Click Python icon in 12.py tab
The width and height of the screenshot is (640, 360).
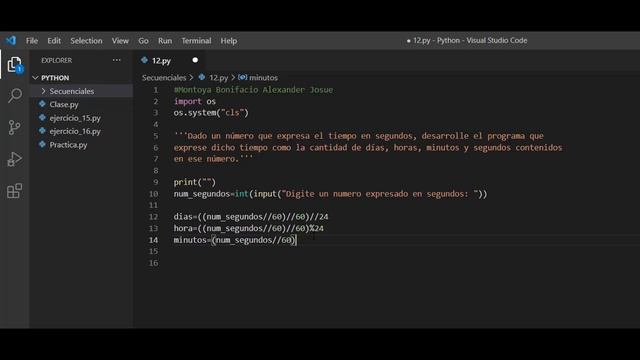pyautogui.click(x=144, y=60)
